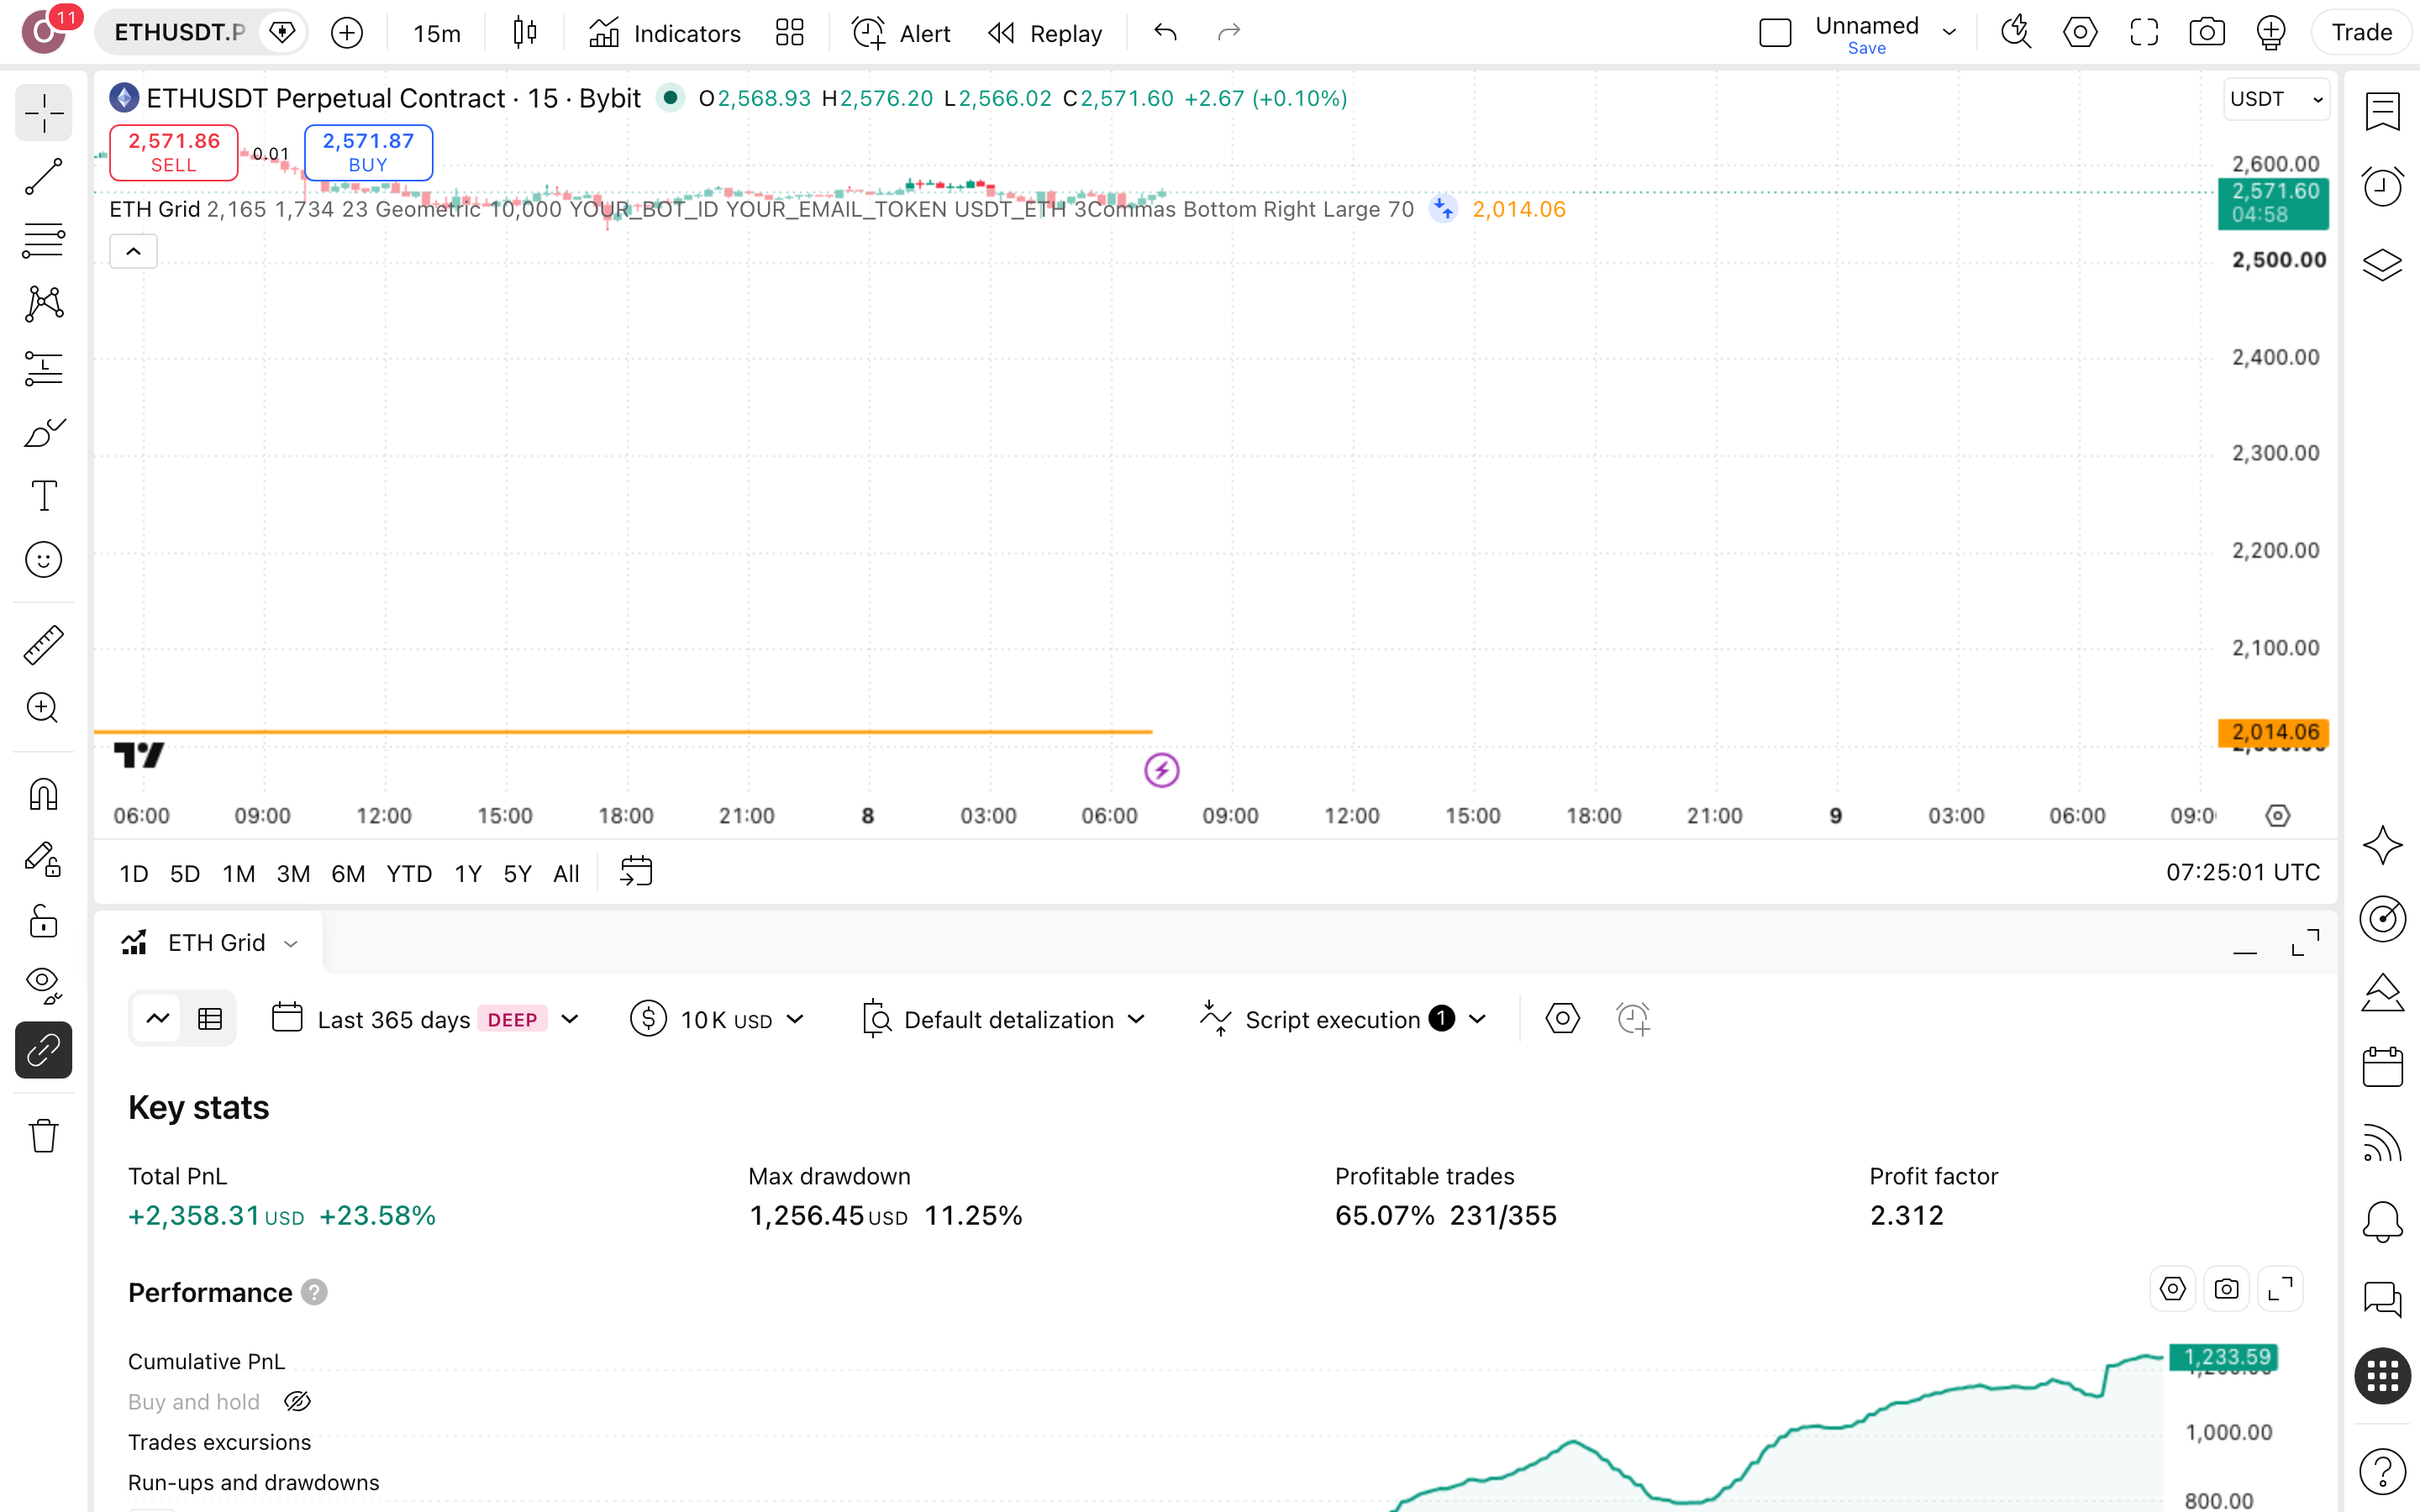Open the economic calendar panel
The height and width of the screenshot is (1512, 2420).
(x=2383, y=1067)
